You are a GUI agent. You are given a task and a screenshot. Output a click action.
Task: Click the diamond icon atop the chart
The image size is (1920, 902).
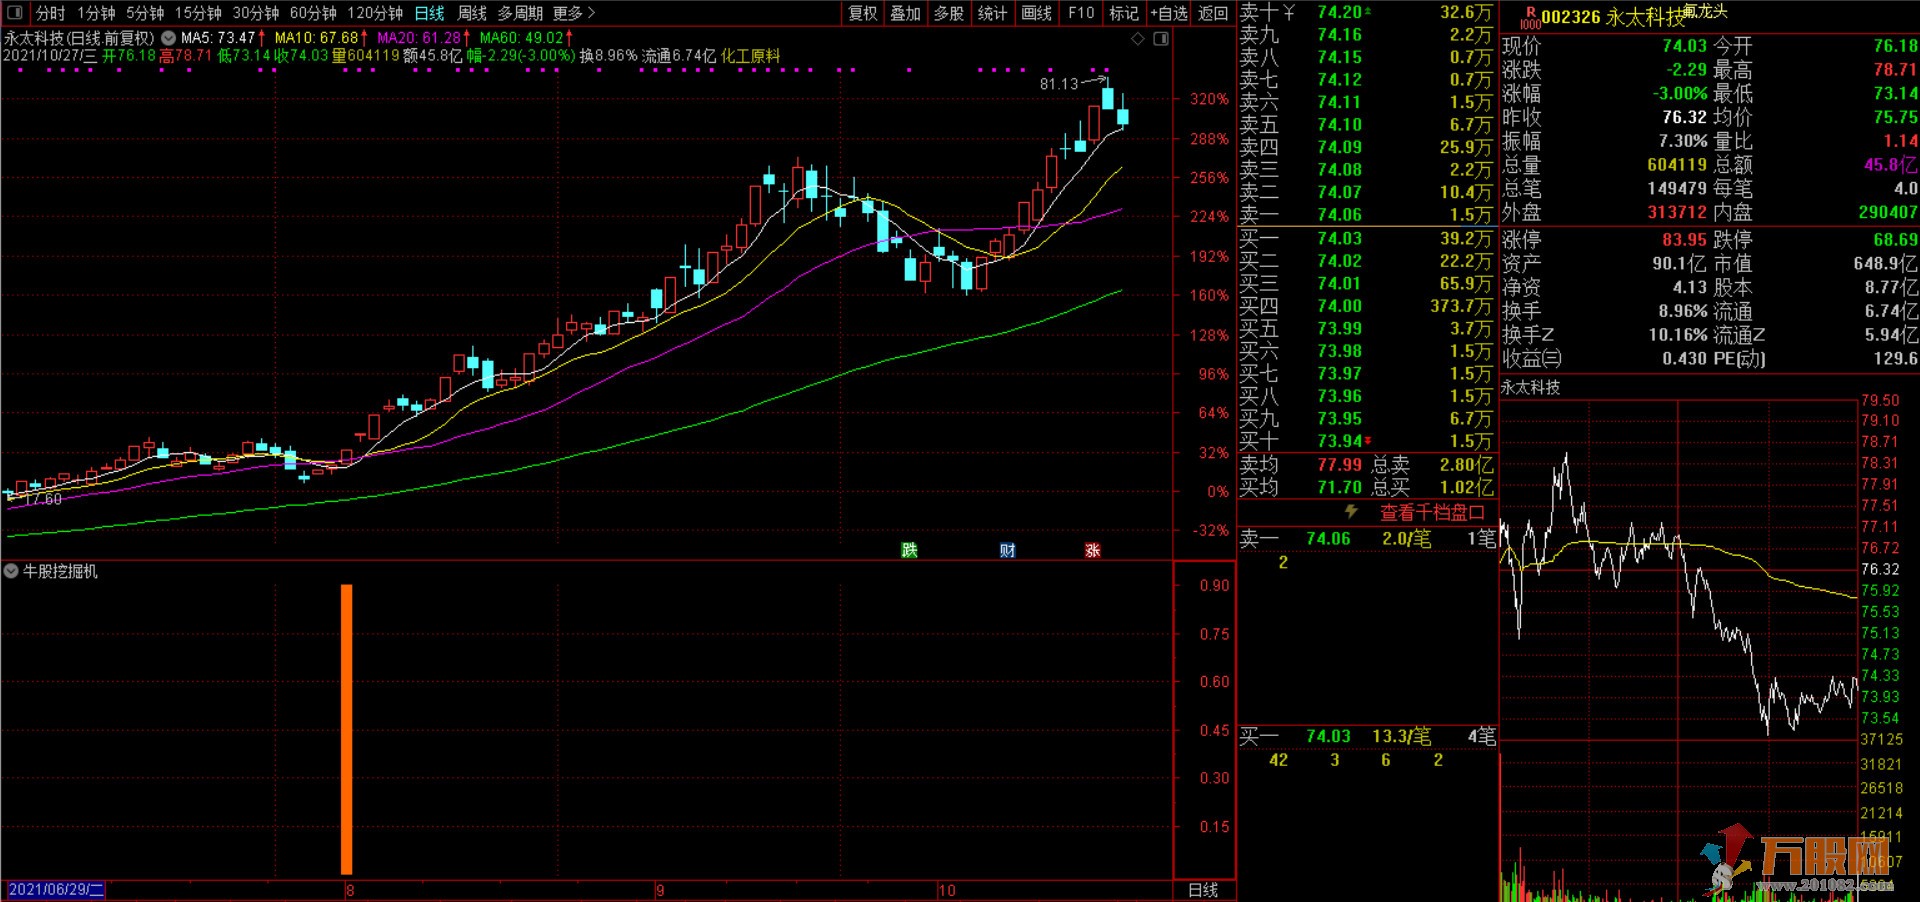(x=1138, y=39)
